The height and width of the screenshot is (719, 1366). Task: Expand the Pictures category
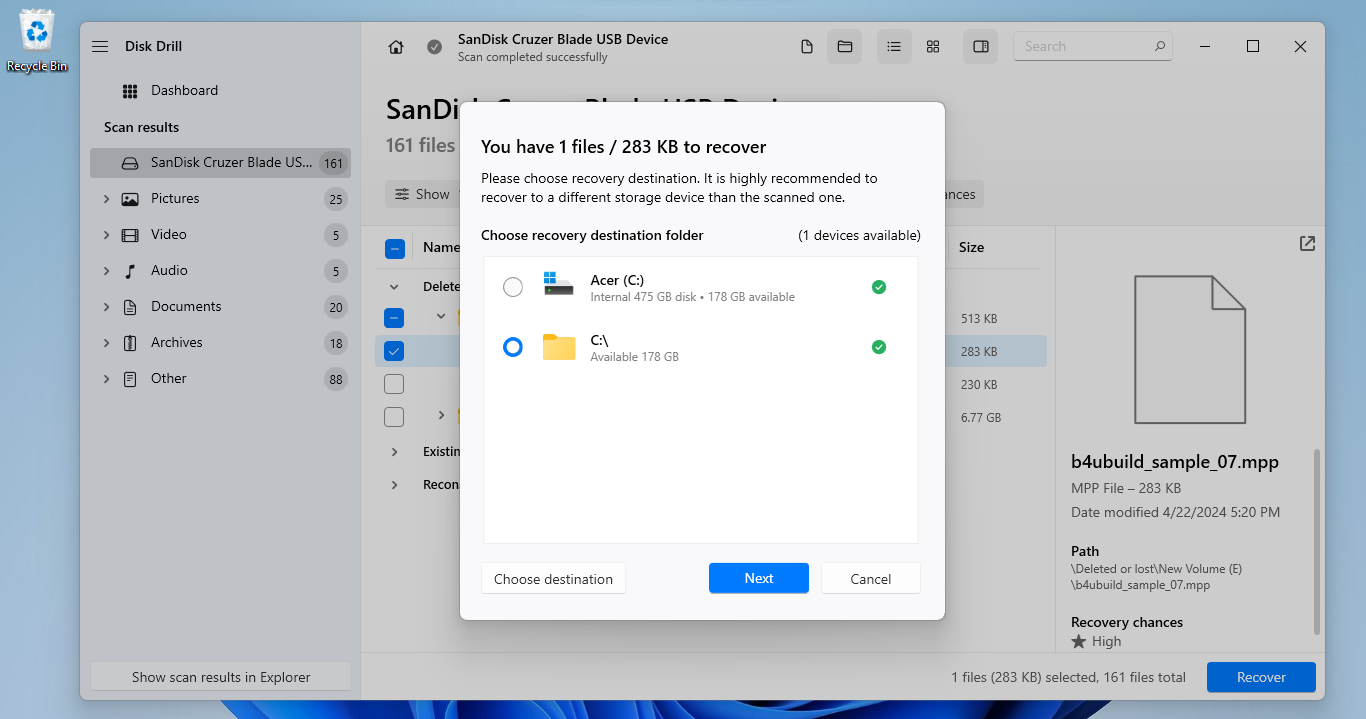(106, 199)
